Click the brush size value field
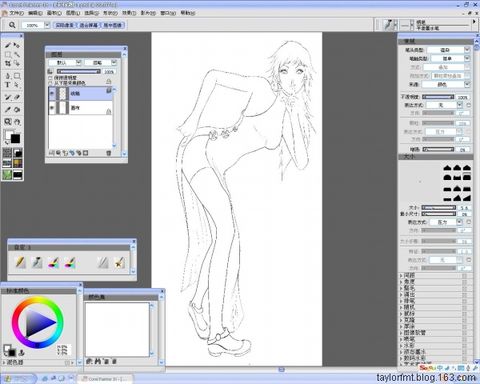Screen dimensions: 480x384 (x=464, y=208)
